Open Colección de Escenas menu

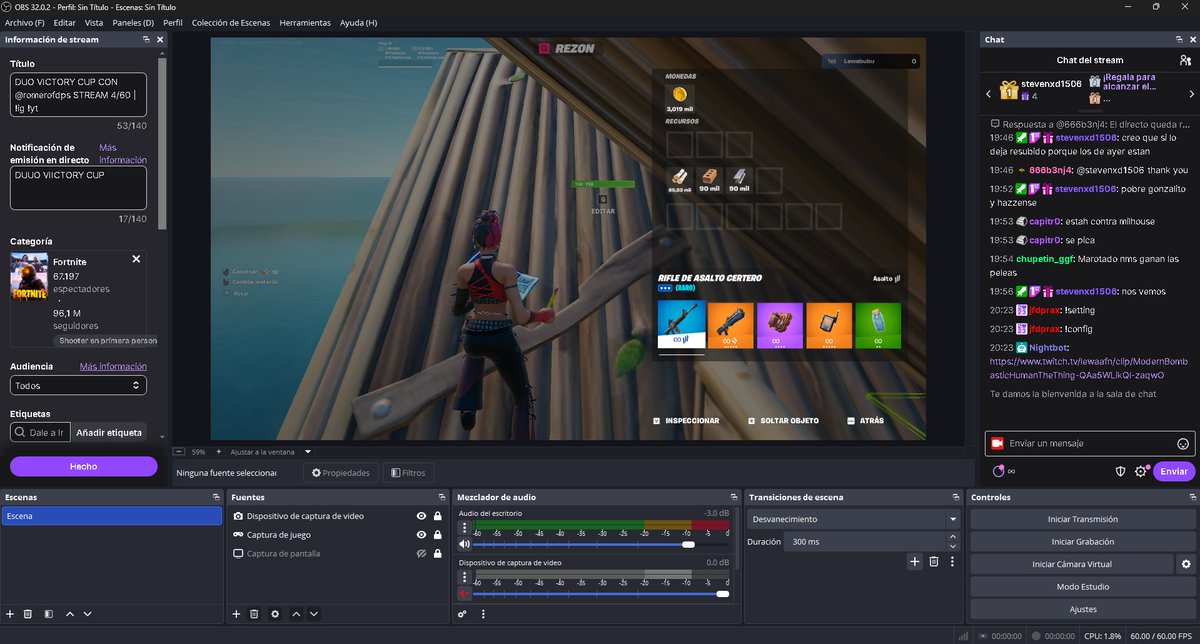[231, 22]
